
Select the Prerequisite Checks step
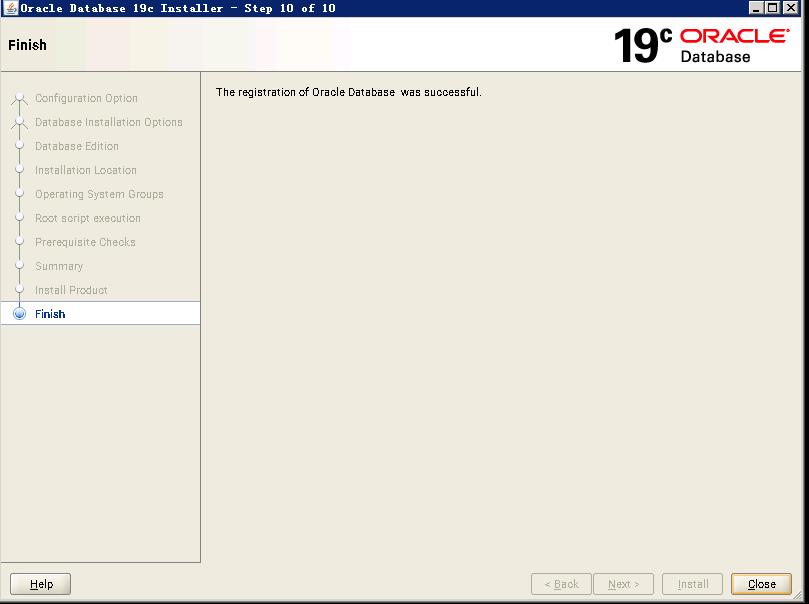point(85,242)
